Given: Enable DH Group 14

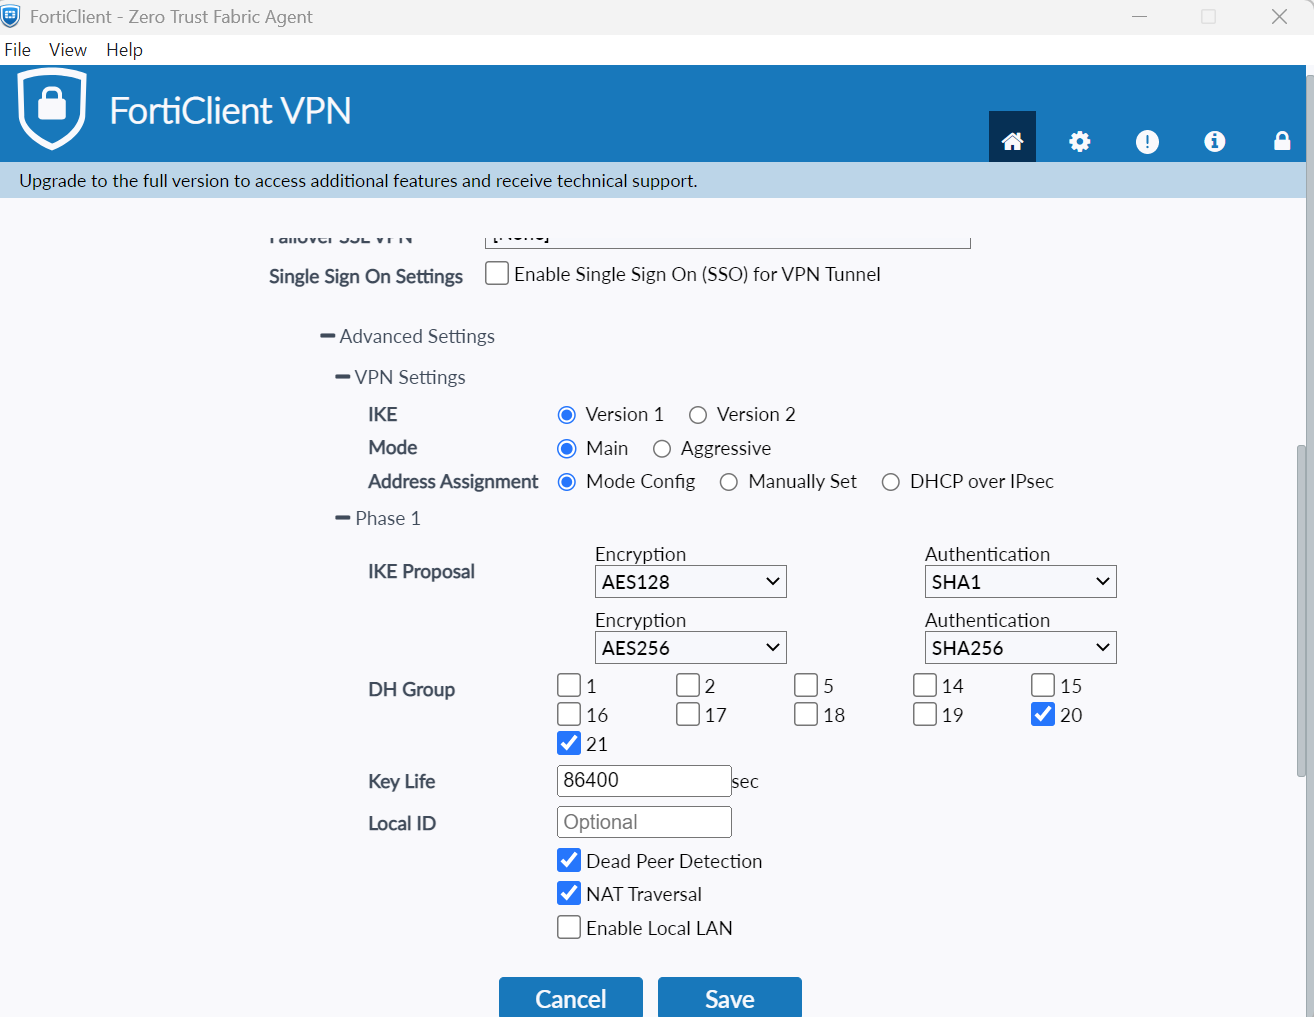Looking at the screenshot, I should point(925,685).
